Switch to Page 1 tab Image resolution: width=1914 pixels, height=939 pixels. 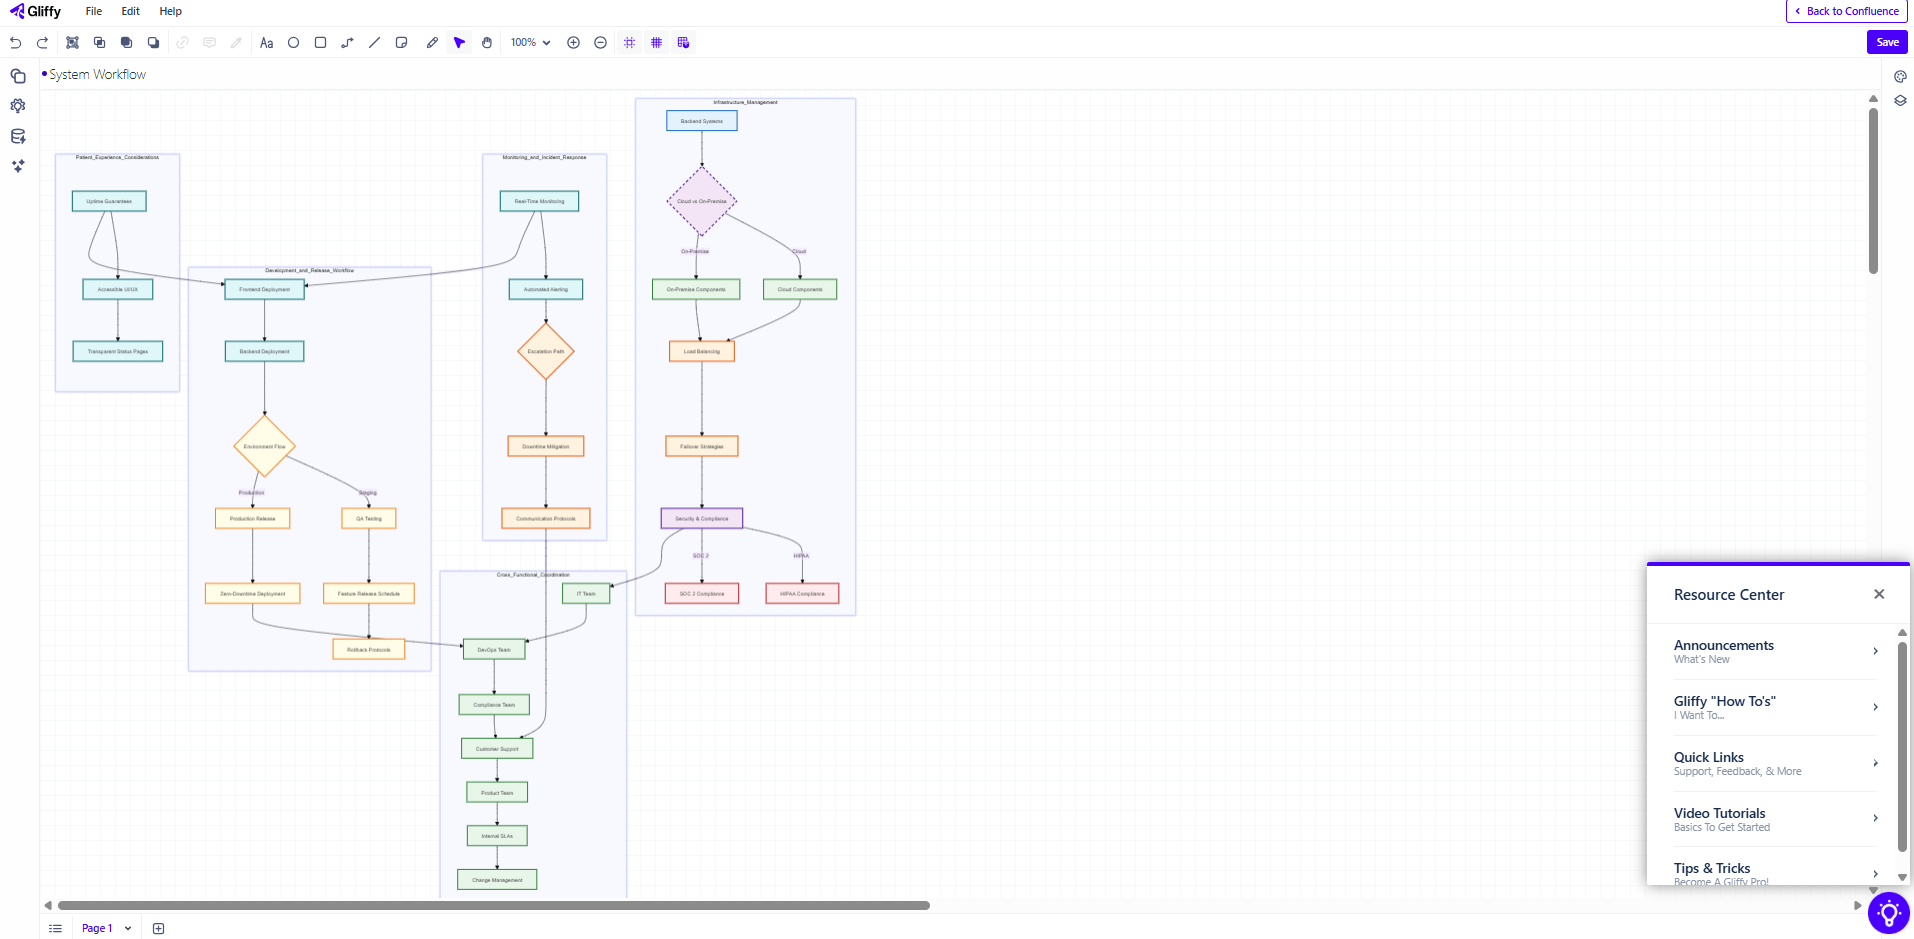click(96, 928)
